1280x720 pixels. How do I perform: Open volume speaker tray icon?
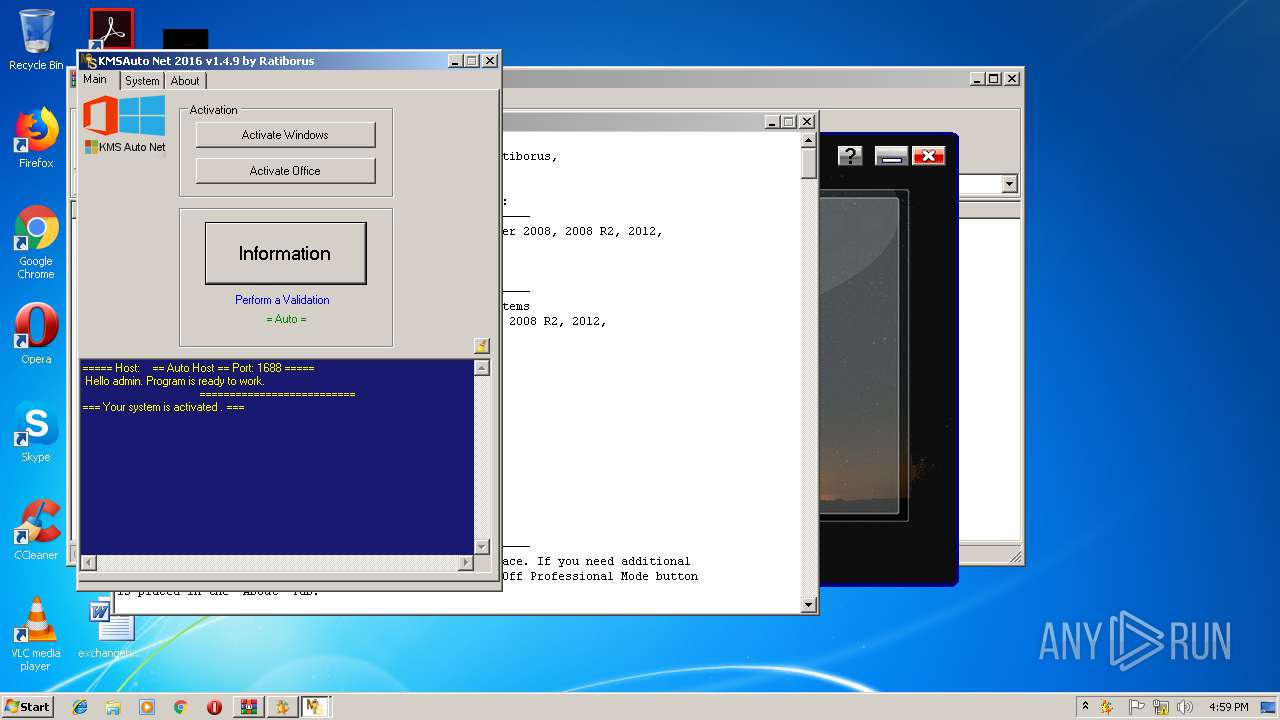(x=1185, y=707)
